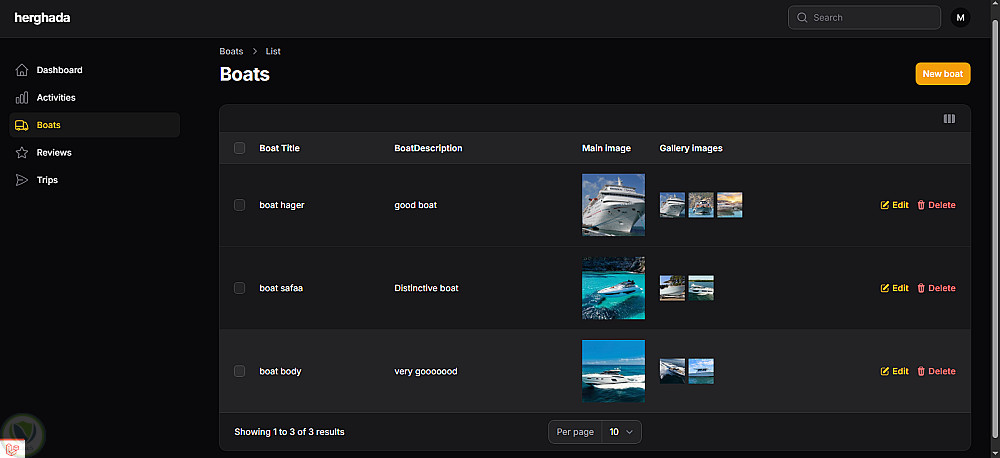Image resolution: width=1000 pixels, height=458 pixels.
Task: Click the Laravel debug icon at the bottom left
Action: click(x=15, y=449)
